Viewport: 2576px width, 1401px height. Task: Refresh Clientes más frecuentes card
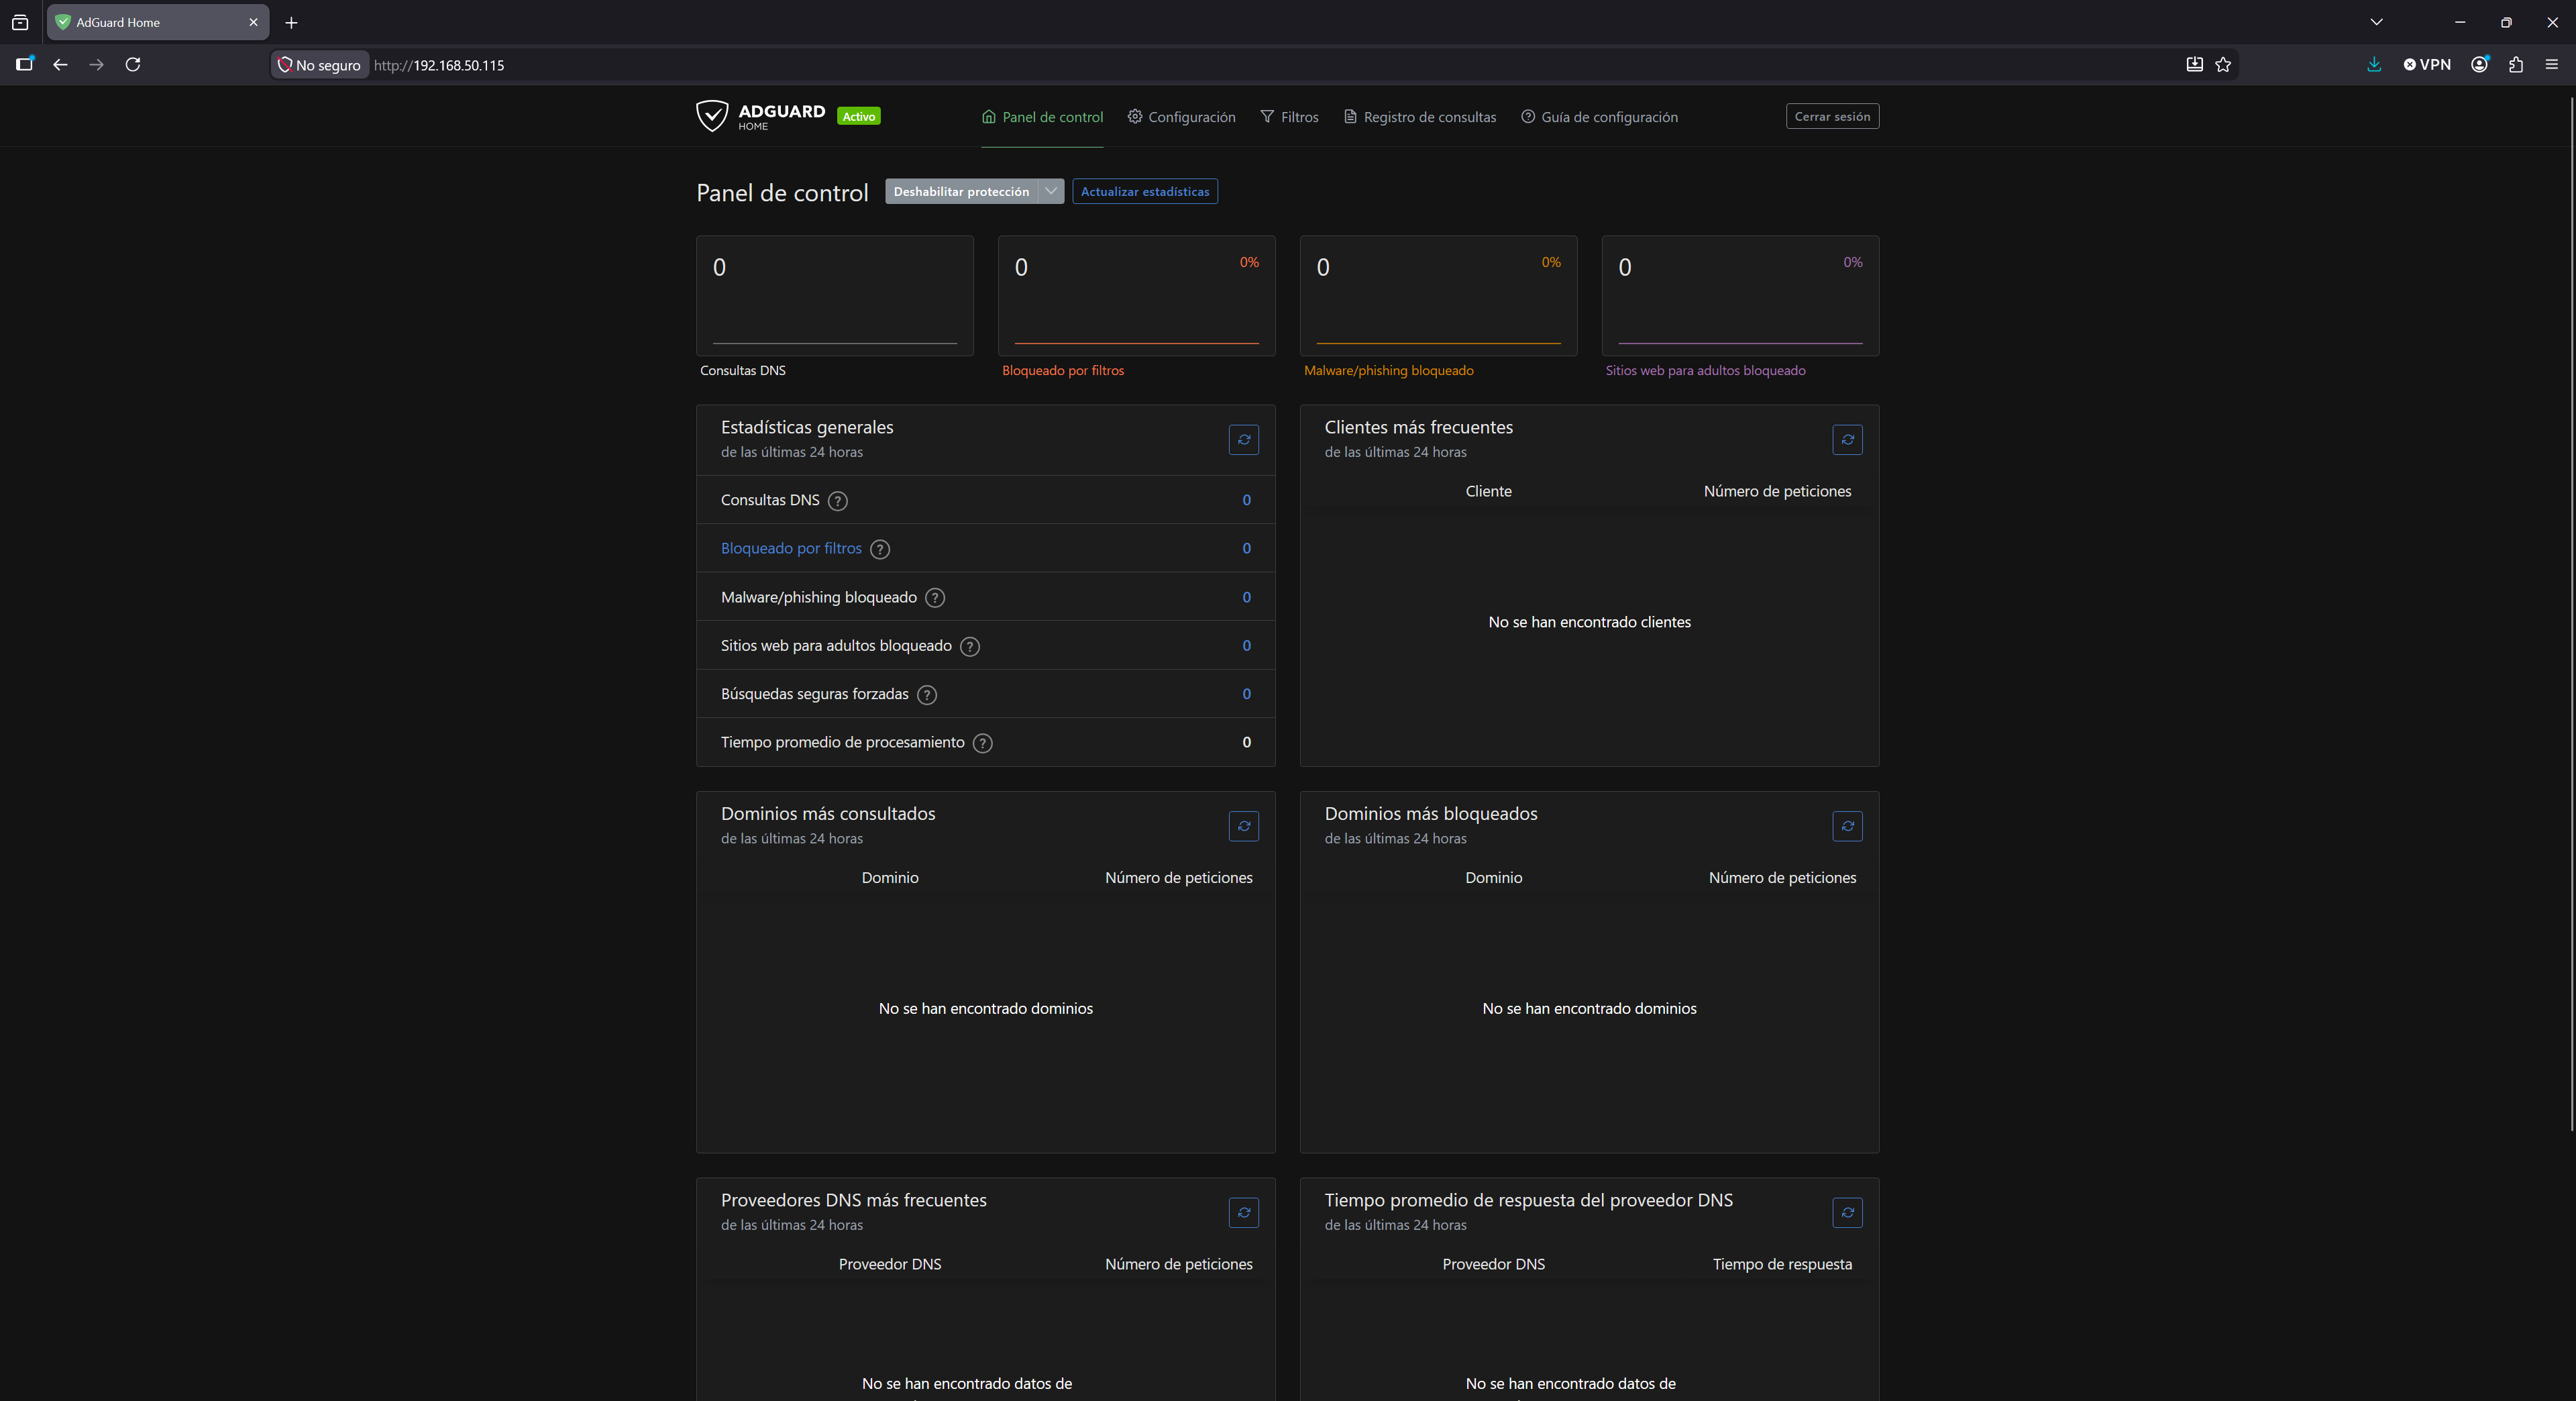coord(1847,439)
